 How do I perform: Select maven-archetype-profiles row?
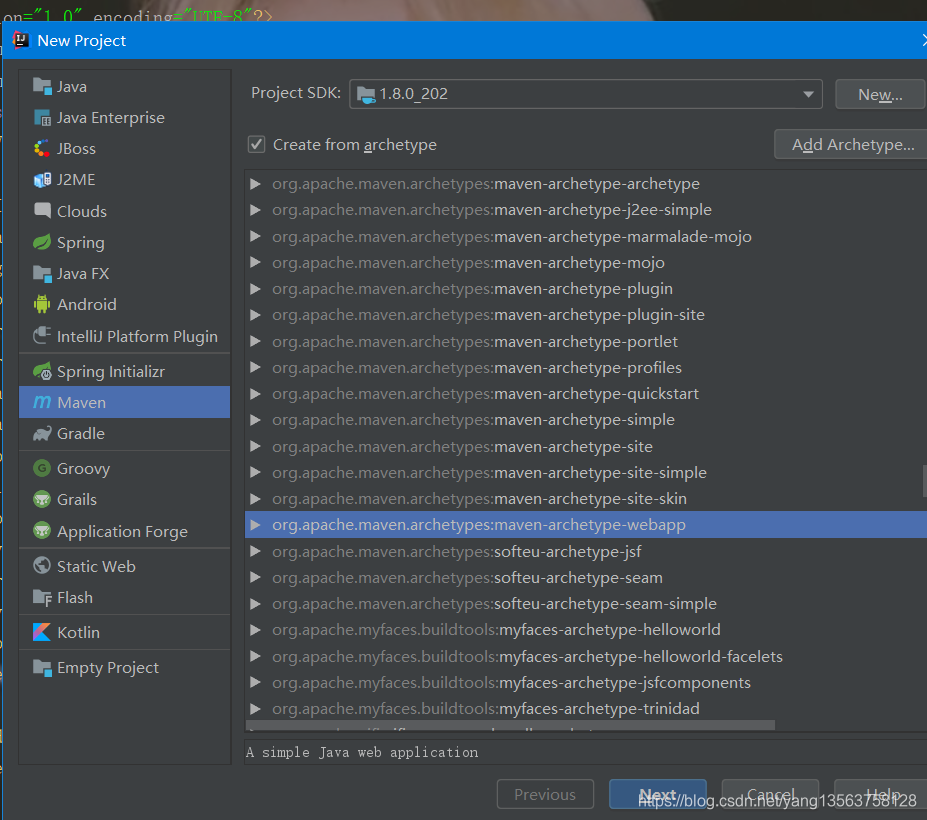586,367
